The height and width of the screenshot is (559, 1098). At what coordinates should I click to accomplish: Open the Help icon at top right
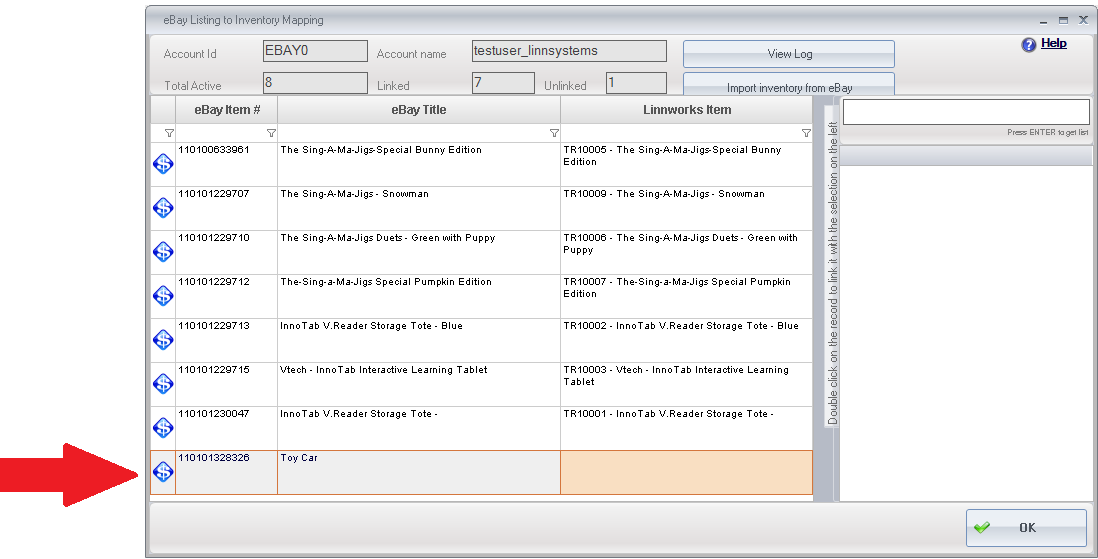[1028, 45]
